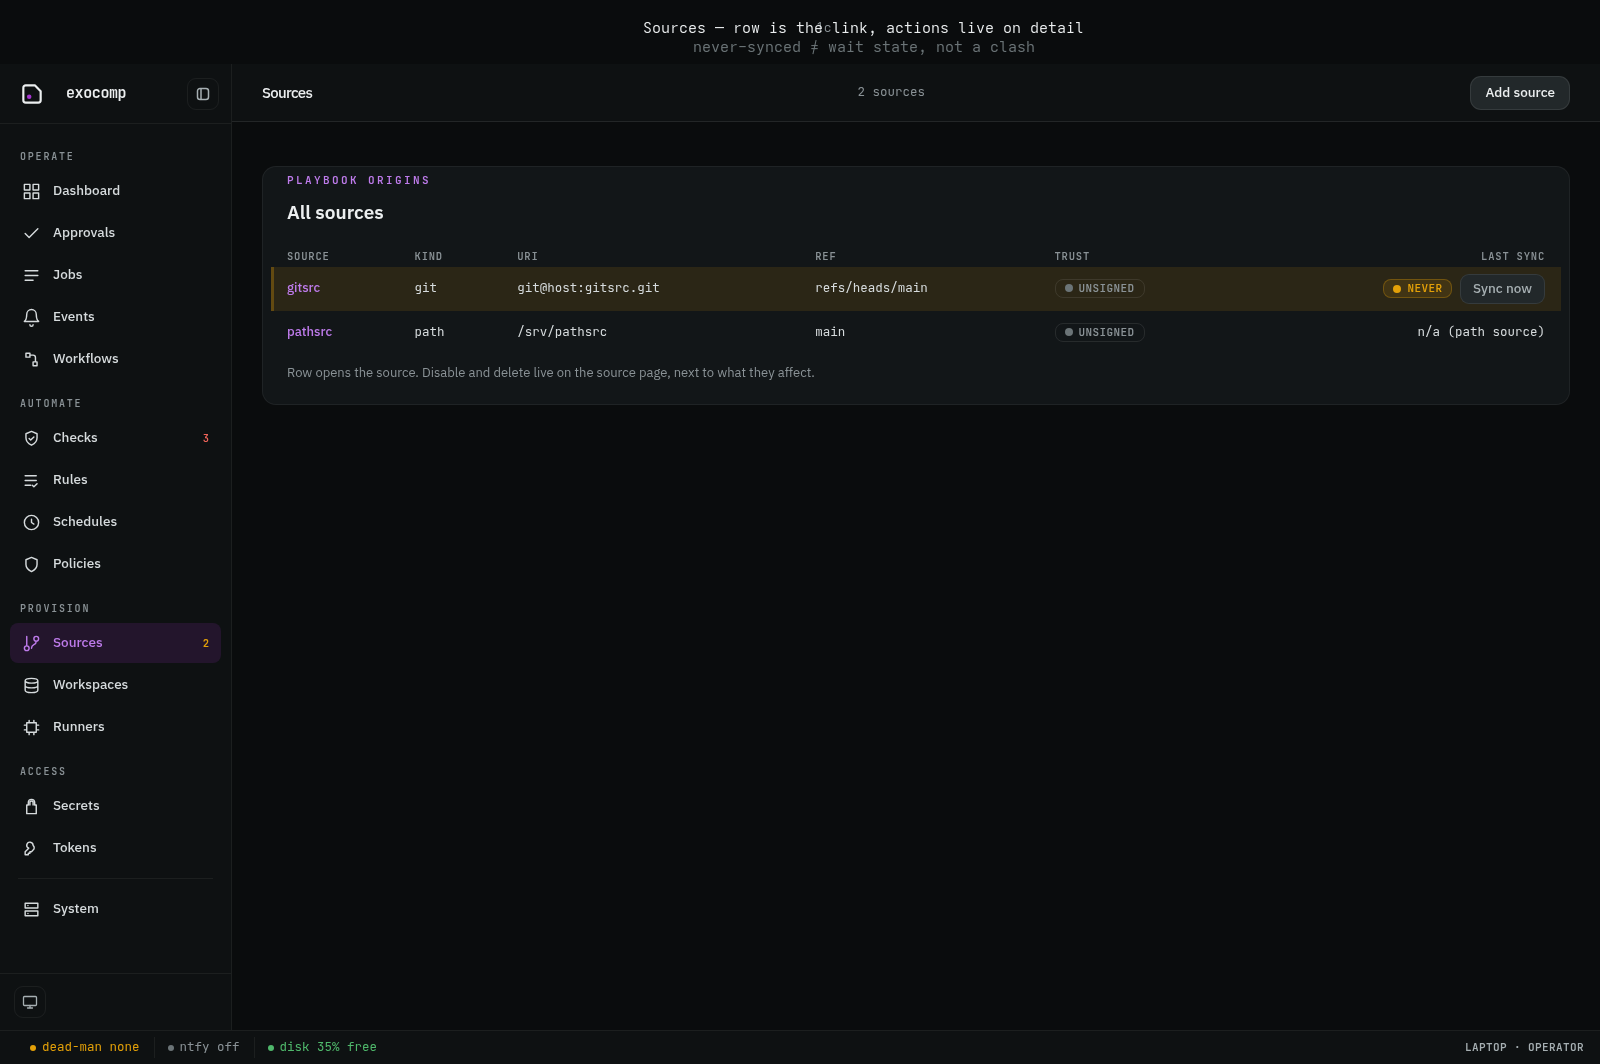Screen dimensions: 1600x1064
Task: Click the Schedules clock icon
Action: pos(32,522)
